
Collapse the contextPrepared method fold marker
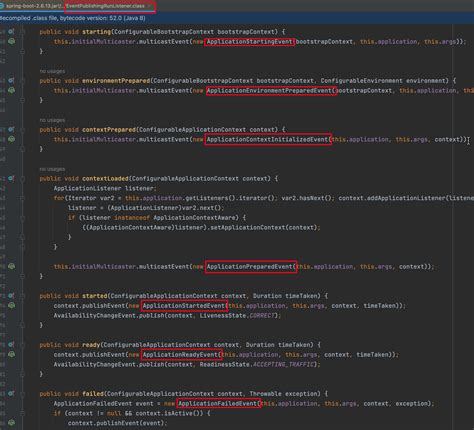coord(23,130)
